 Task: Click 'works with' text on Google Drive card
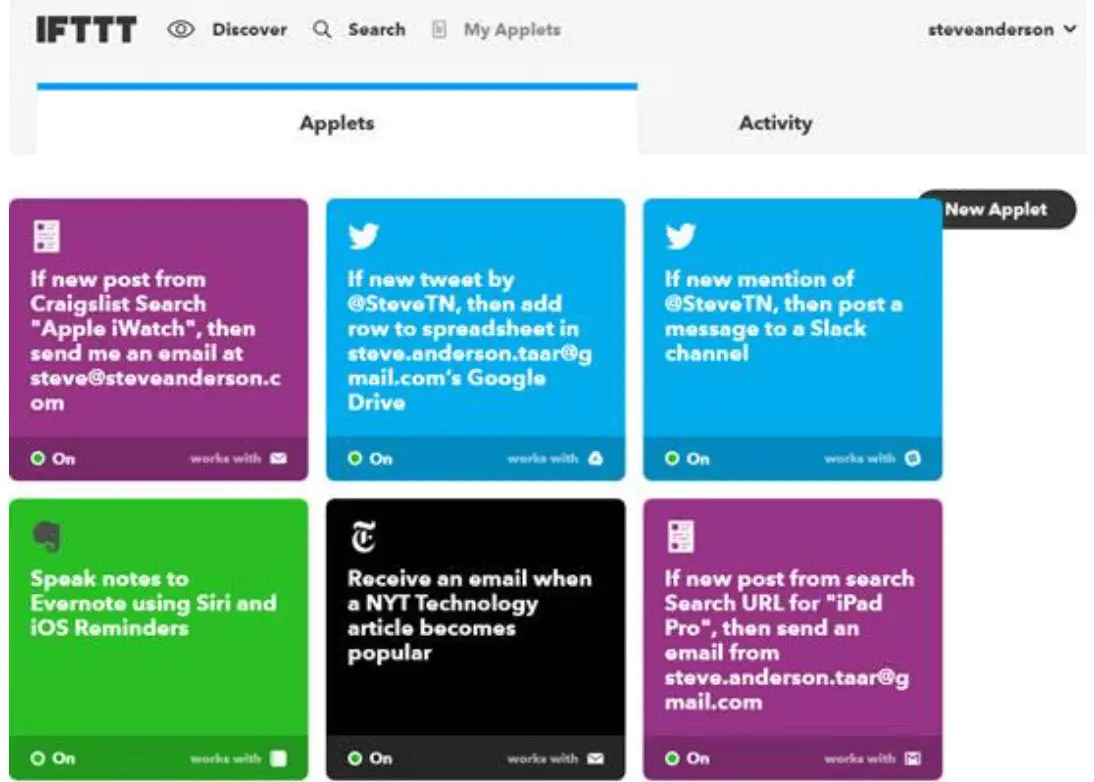[543, 458]
